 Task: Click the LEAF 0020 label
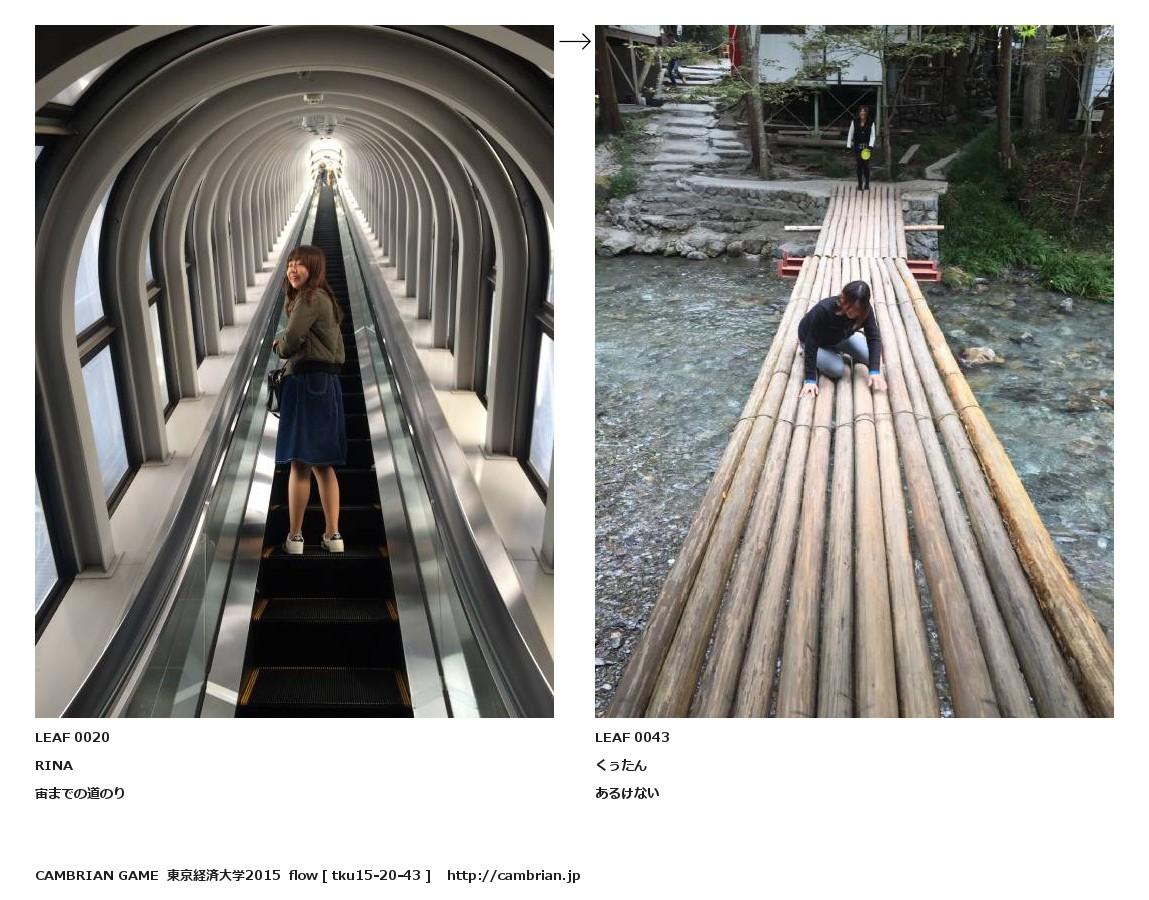73,737
